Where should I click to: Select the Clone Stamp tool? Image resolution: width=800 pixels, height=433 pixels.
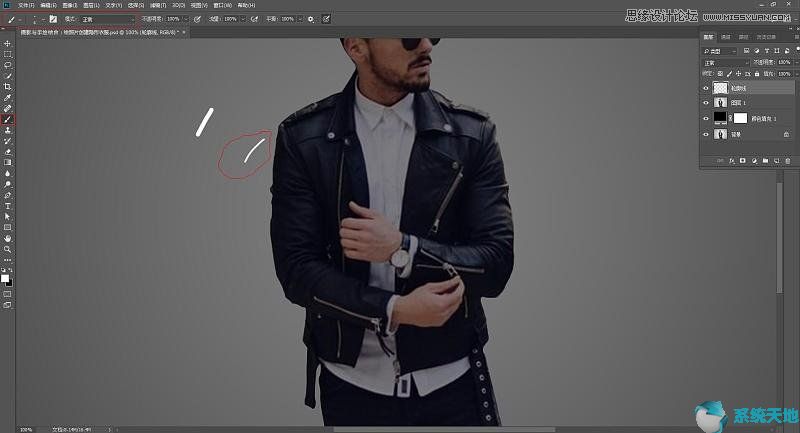(x=7, y=130)
